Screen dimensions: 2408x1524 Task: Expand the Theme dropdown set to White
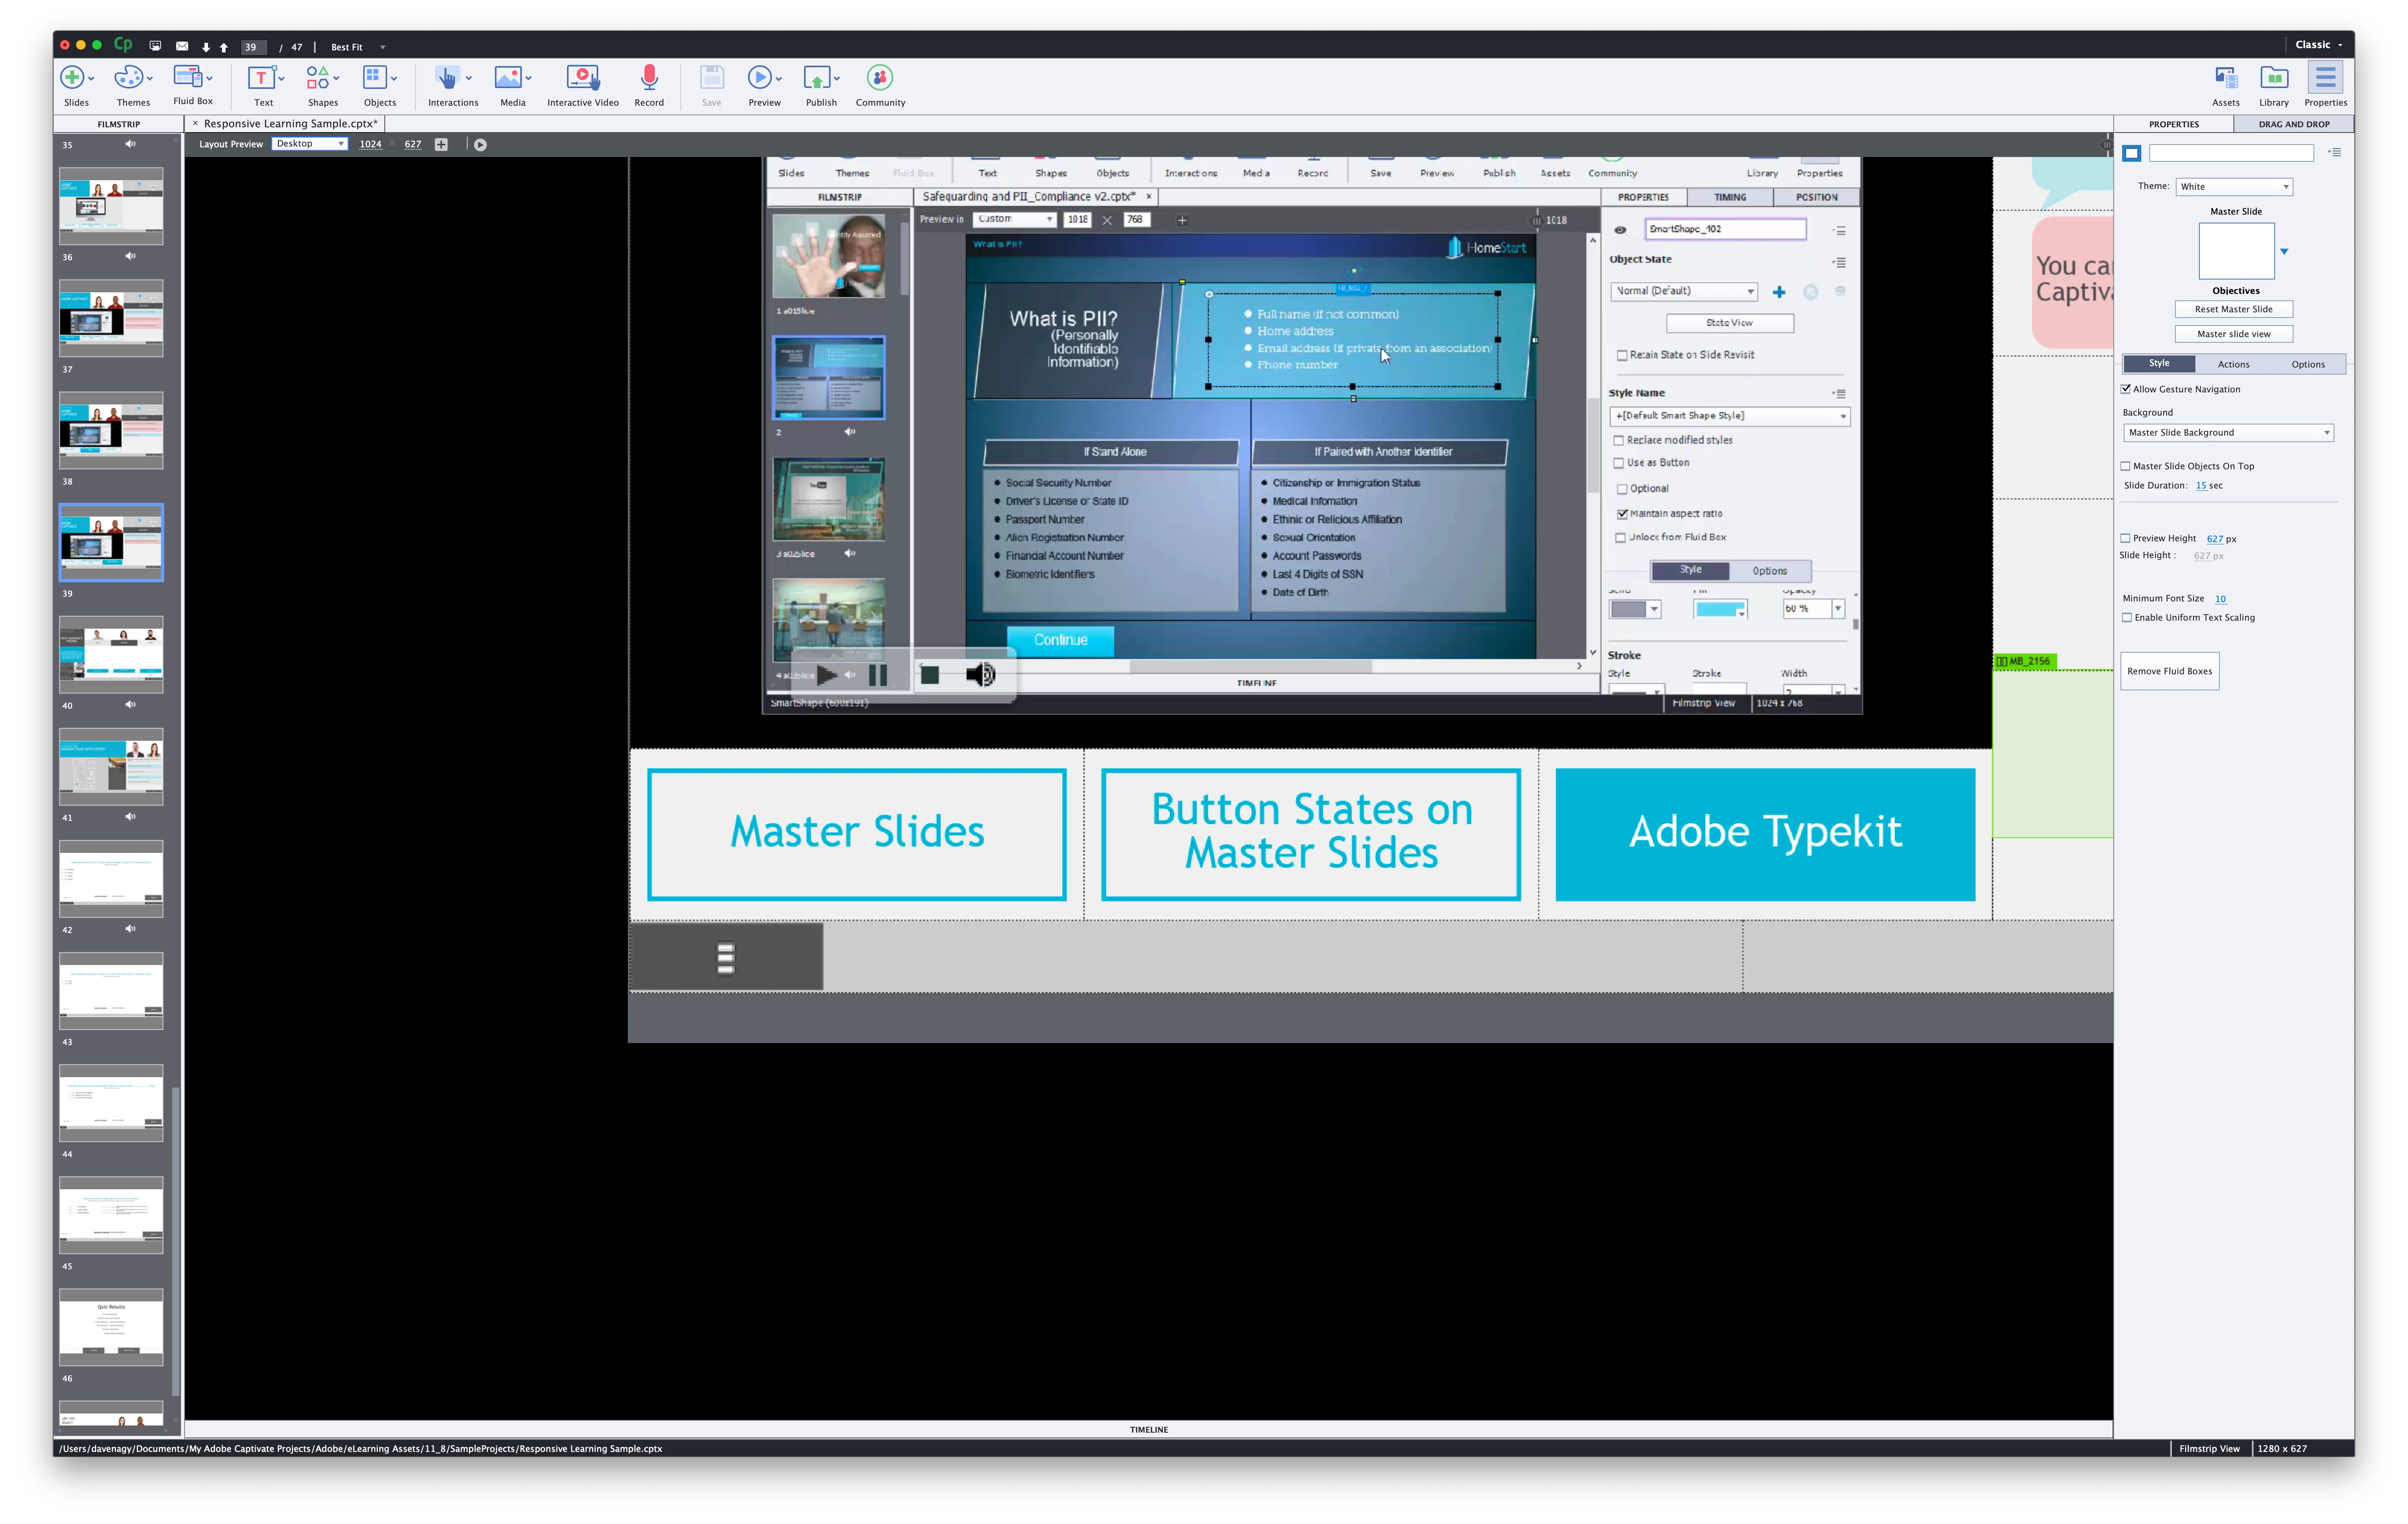[2233, 187]
